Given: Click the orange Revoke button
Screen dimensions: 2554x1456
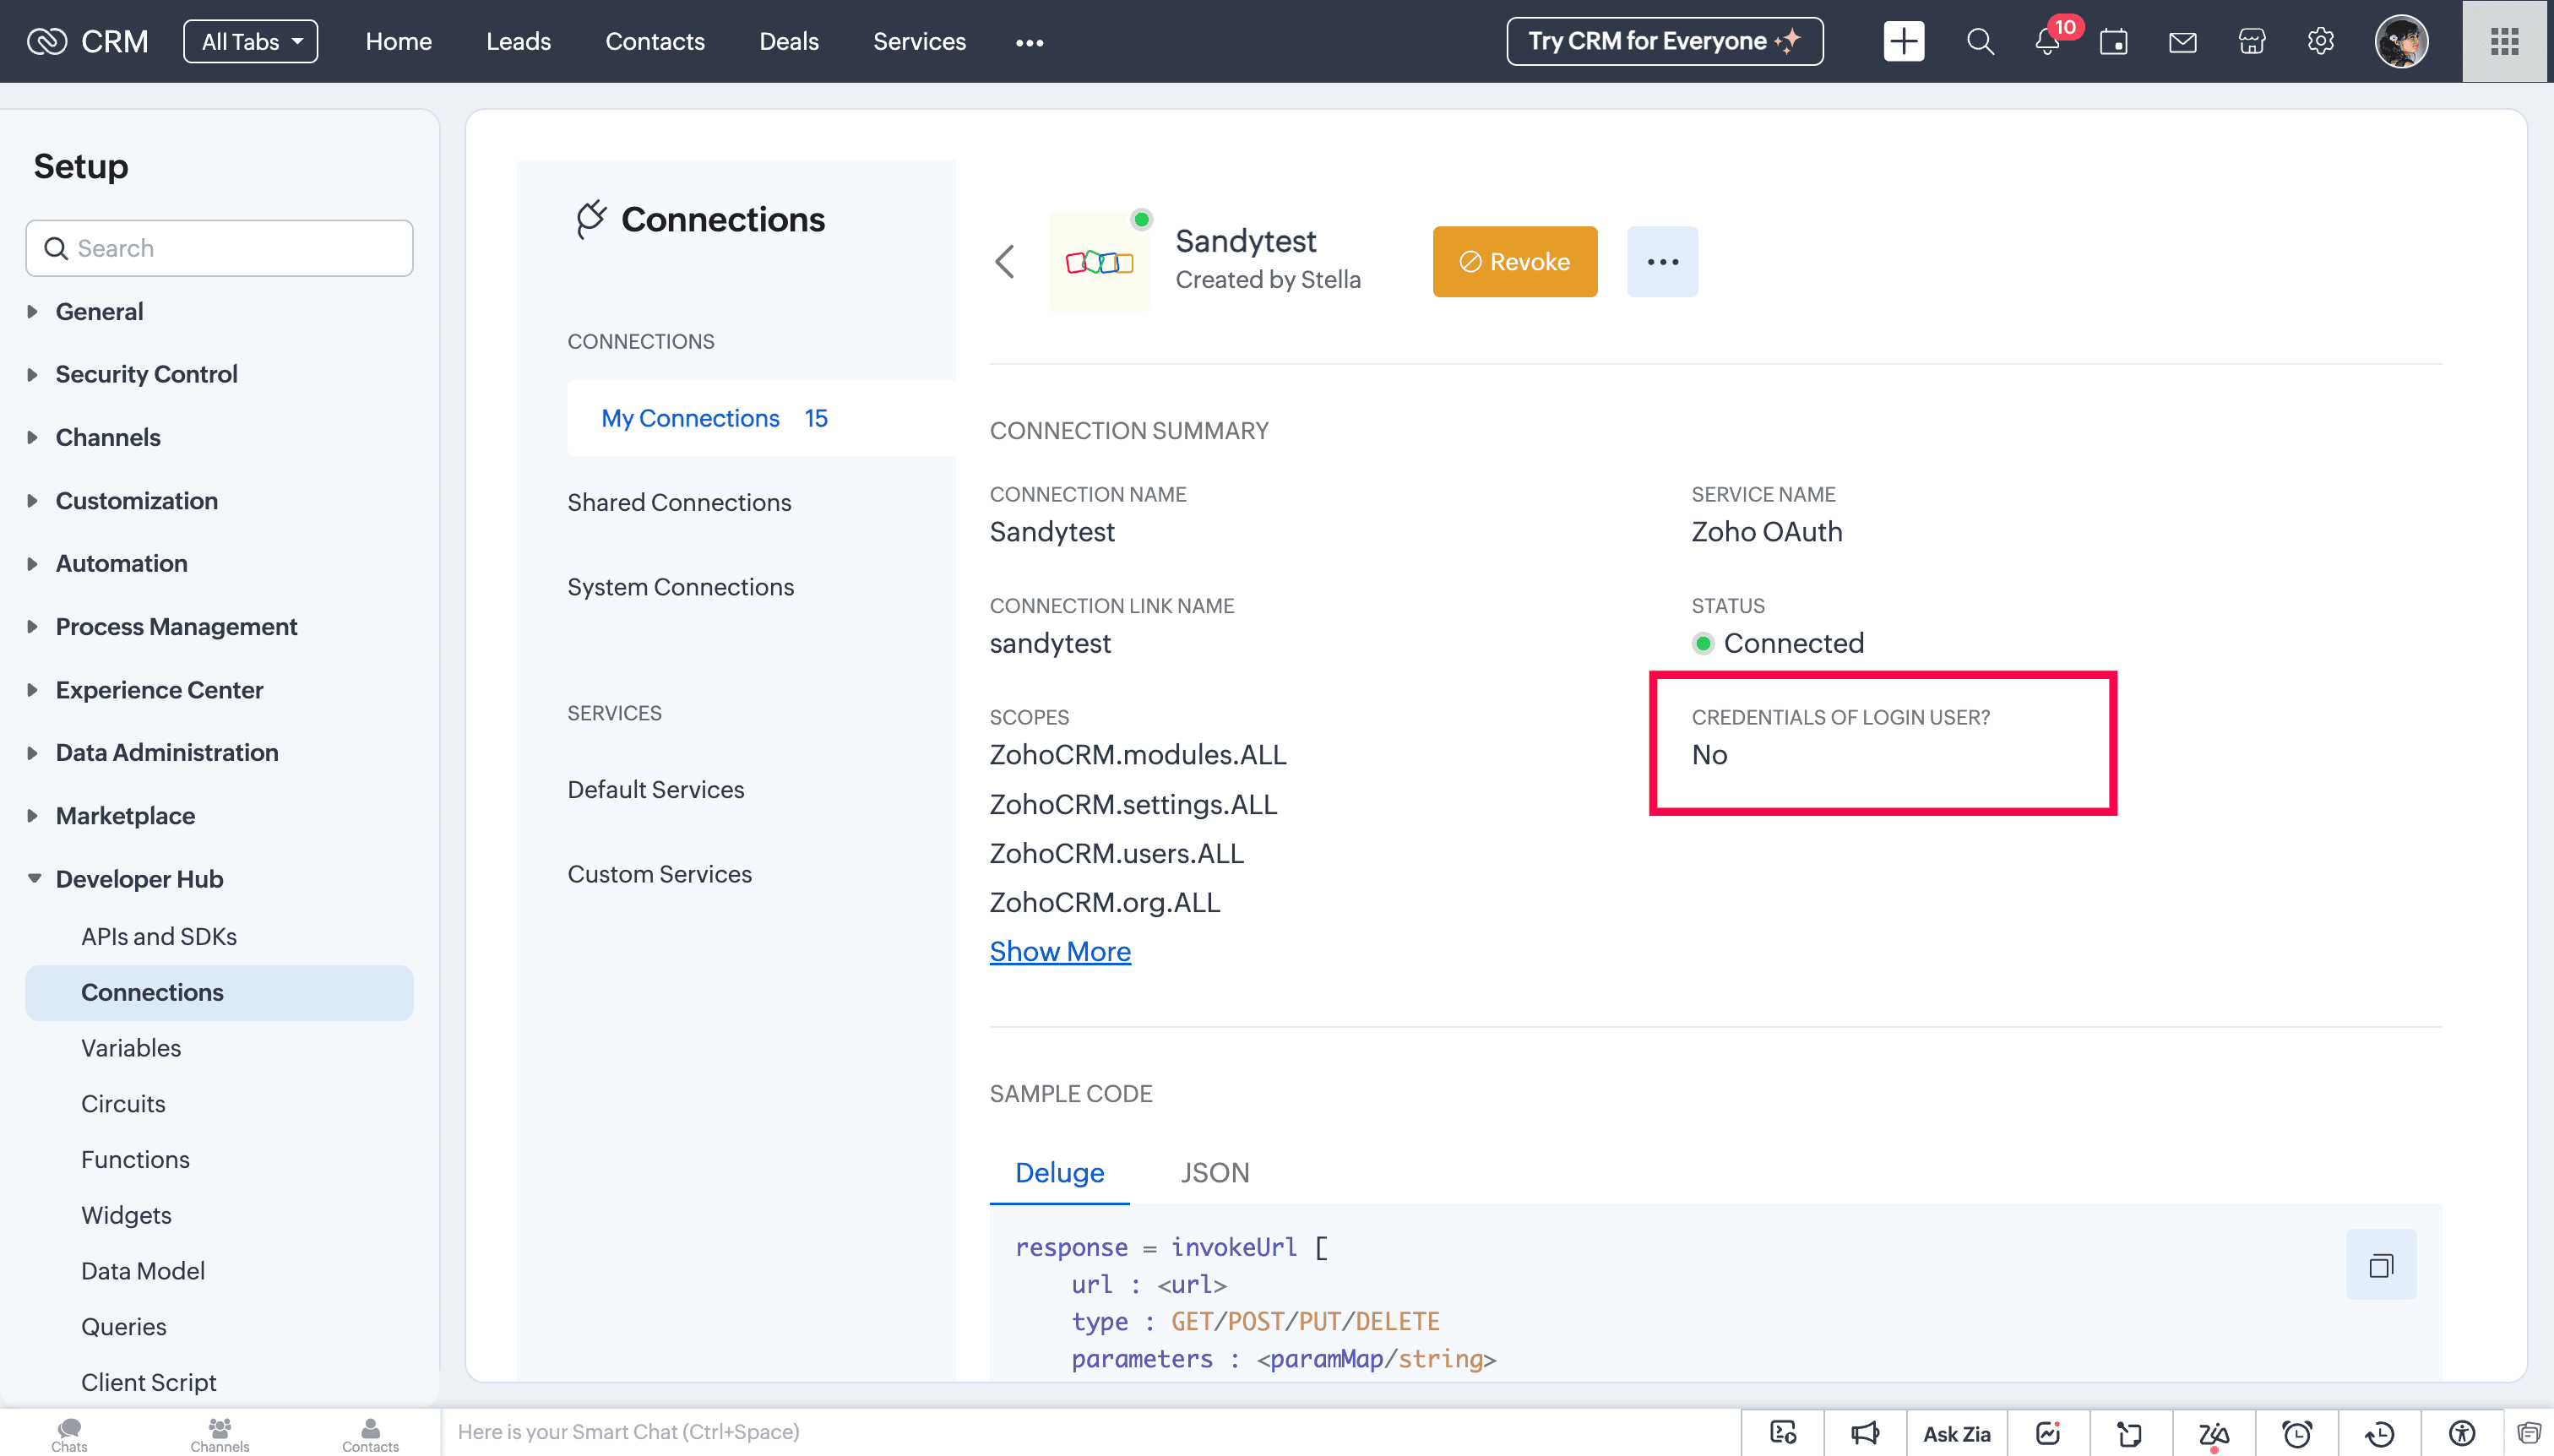Looking at the screenshot, I should [x=1514, y=262].
